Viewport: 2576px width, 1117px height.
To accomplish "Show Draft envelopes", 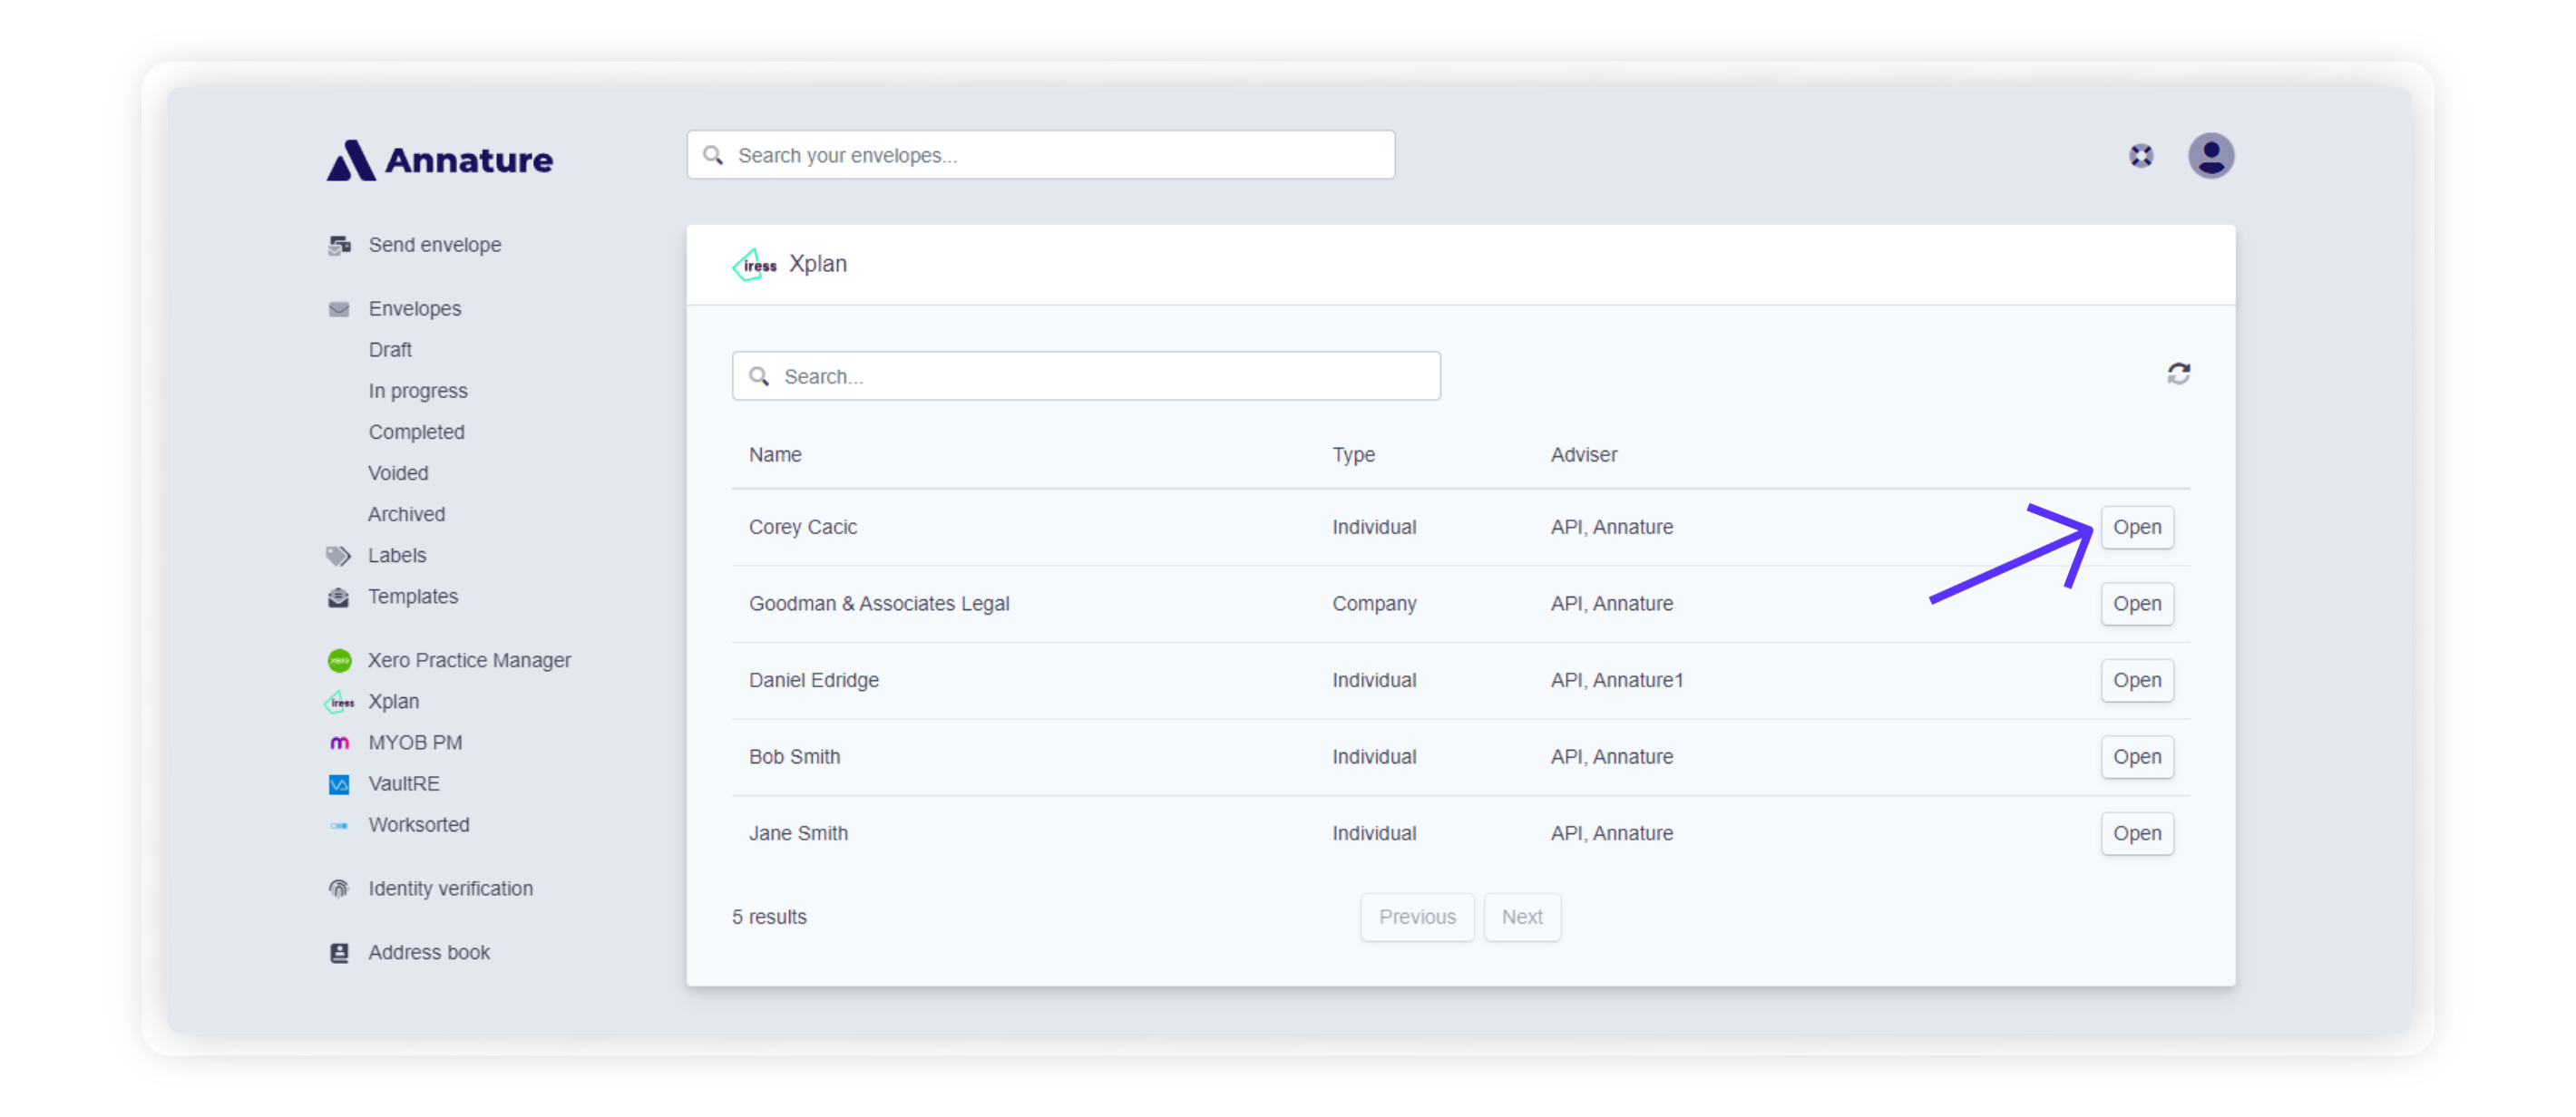I will point(390,350).
